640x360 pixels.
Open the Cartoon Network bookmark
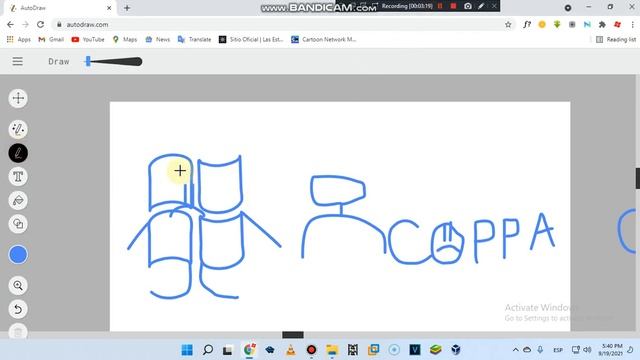tap(323, 39)
